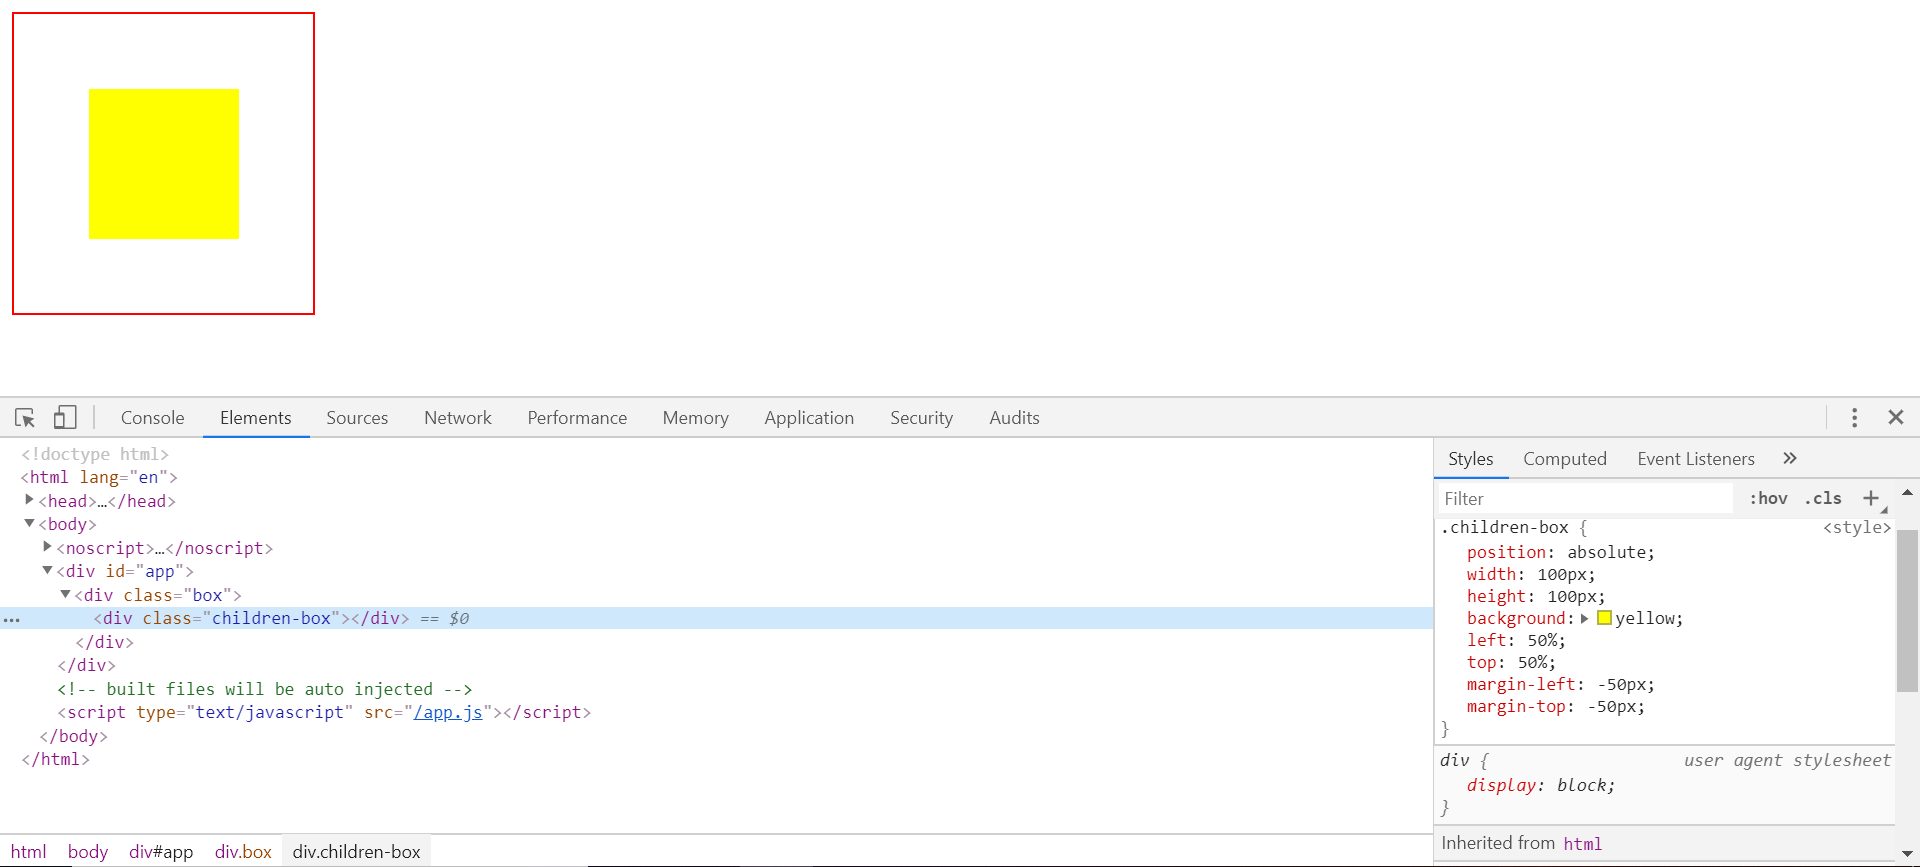The image size is (1920, 867).
Task: Select the children-box div row in DOM tree
Action: [717, 618]
